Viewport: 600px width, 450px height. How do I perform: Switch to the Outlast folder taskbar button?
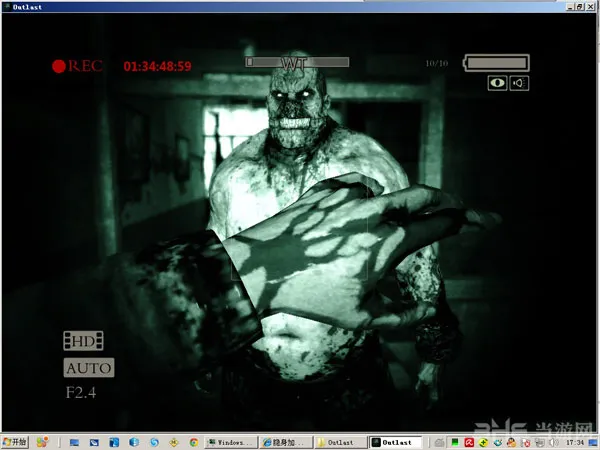(341, 442)
